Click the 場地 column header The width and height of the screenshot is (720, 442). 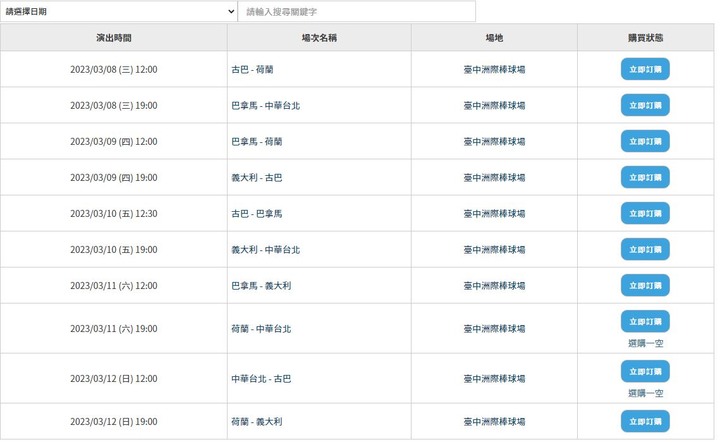(x=494, y=38)
